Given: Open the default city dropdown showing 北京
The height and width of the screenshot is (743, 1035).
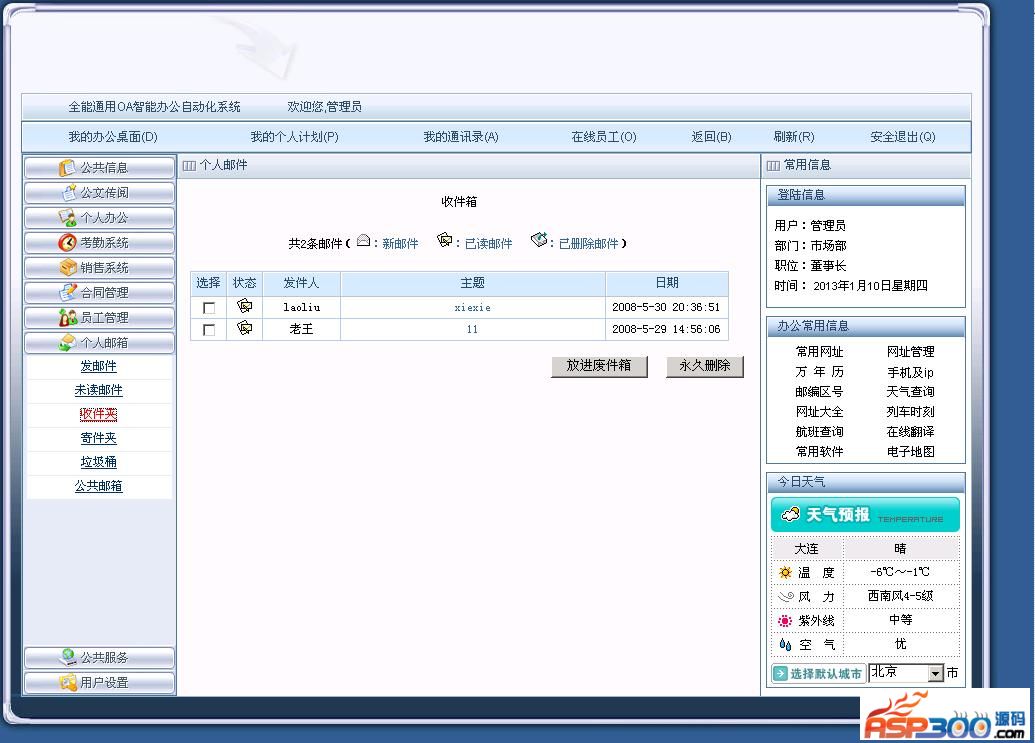Looking at the screenshot, I should tap(935, 674).
